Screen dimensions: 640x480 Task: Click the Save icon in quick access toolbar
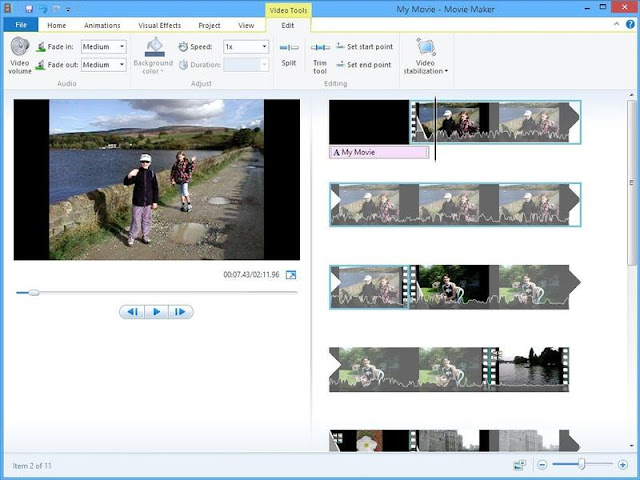tap(29, 9)
